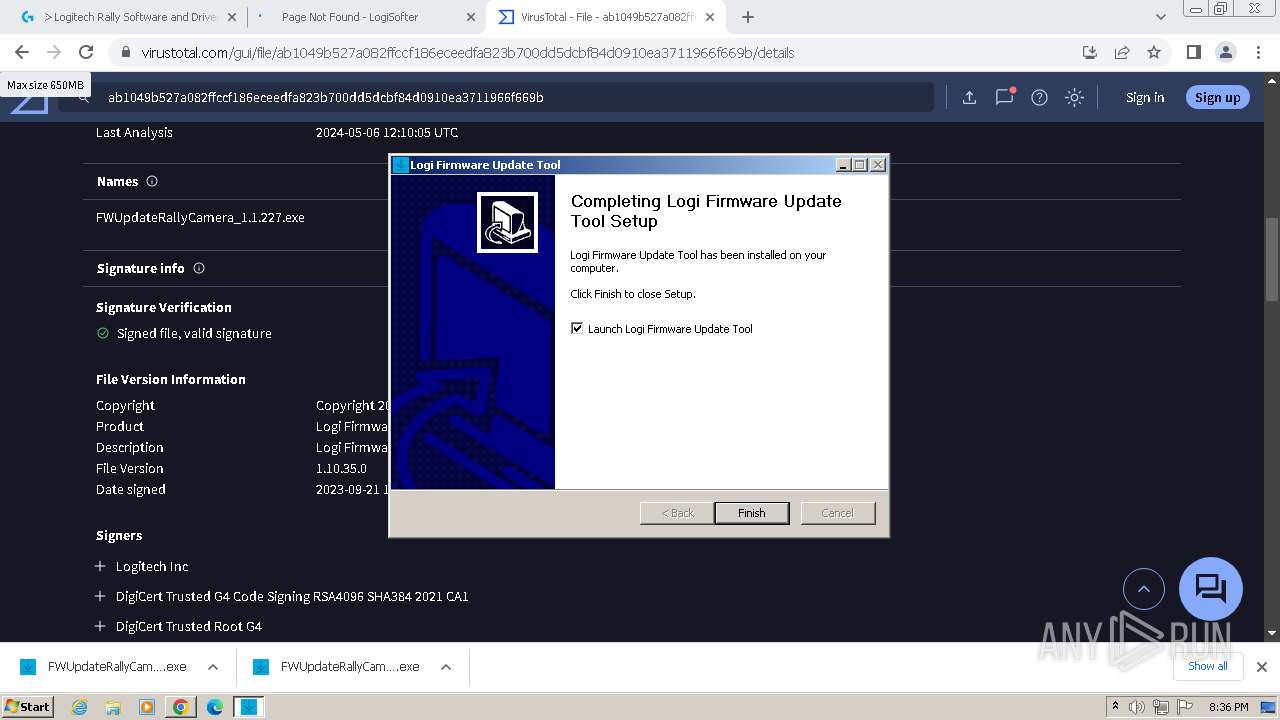The image size is (1280, 720).
Task: Open menu for first FWUpdateRallyCam download
Action: point(213,667)
